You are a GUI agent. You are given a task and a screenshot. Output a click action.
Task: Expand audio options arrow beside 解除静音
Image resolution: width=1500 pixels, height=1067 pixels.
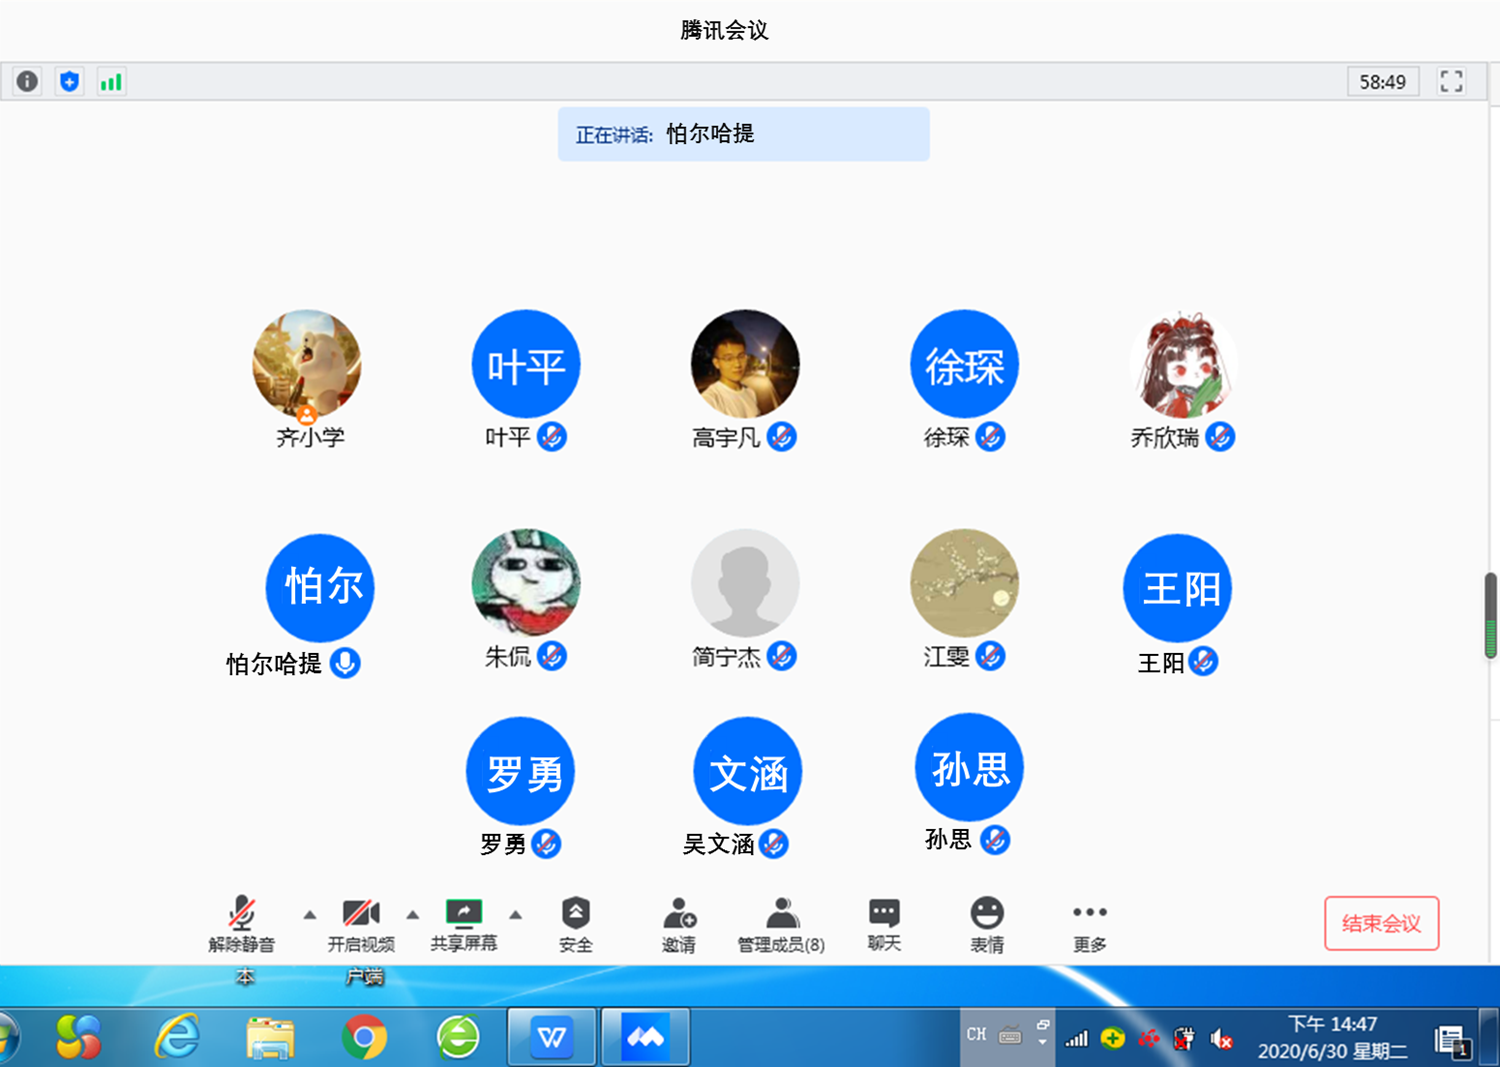(310, 914)
